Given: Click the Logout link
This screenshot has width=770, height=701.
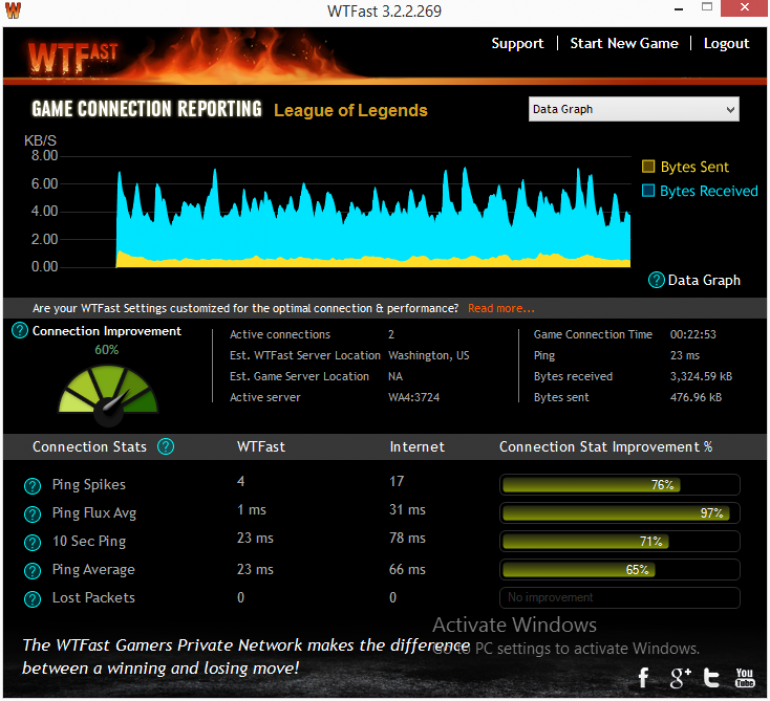Looking at the screenshot, I should 726,43.
